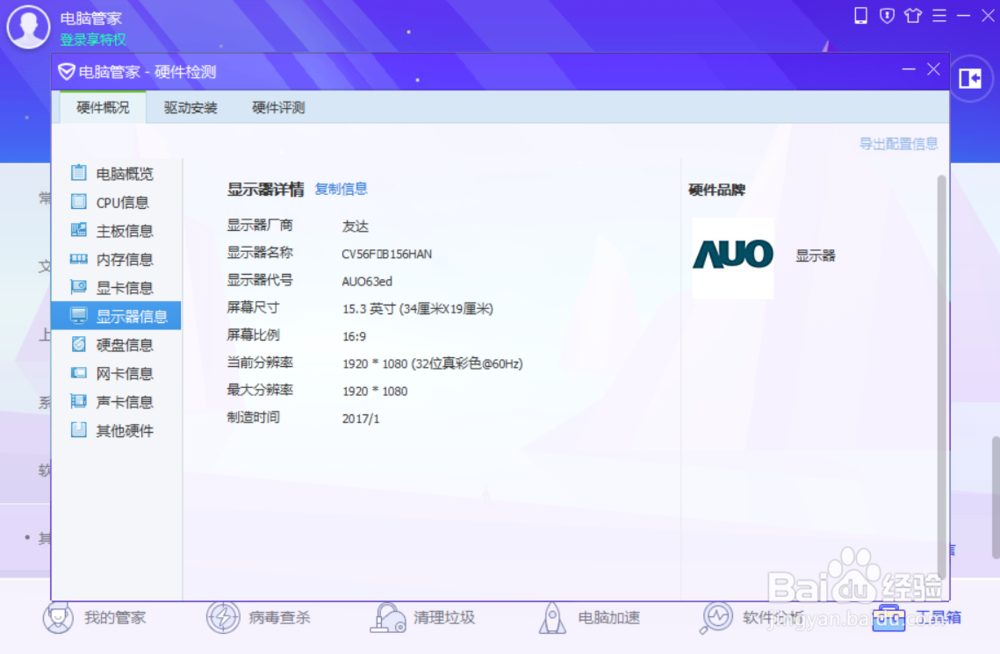Click the monitor name CV56F□B156HAN

pyautogui.click(x=386, y=254)
